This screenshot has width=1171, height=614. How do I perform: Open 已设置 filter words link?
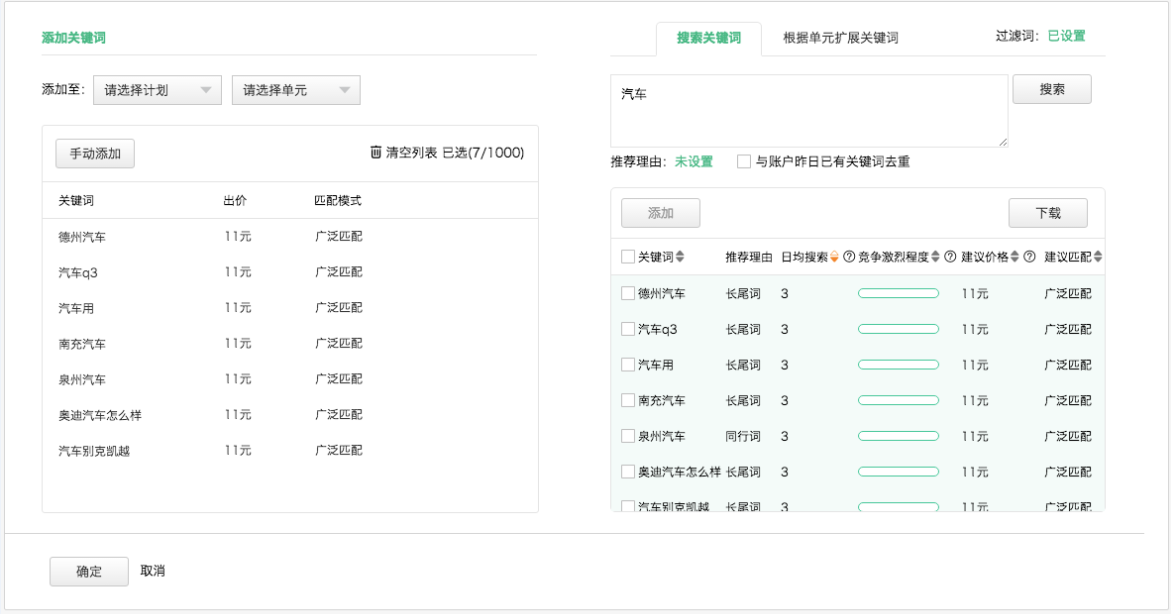tap(1066, 36)
